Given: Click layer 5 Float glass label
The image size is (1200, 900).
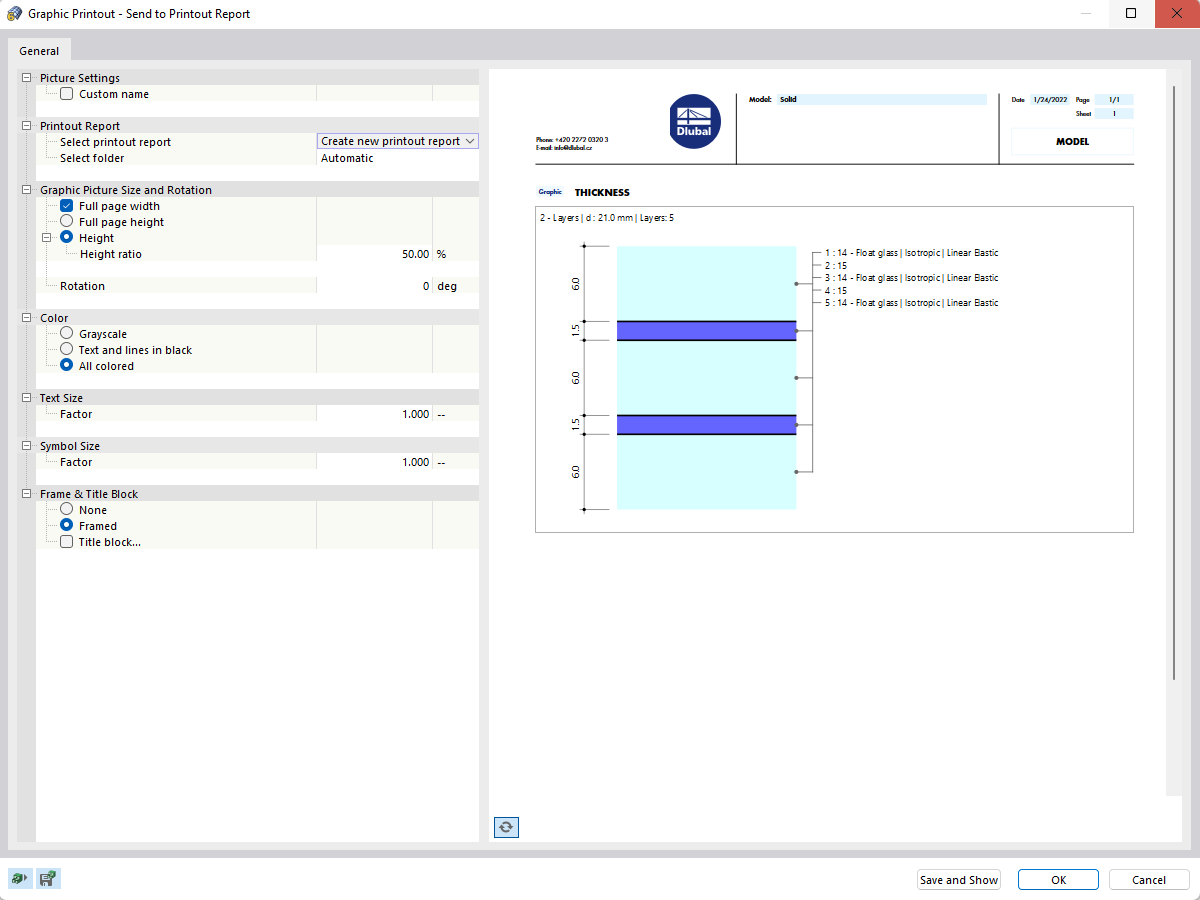Looking at the screenshot, I should coord(911,302).
